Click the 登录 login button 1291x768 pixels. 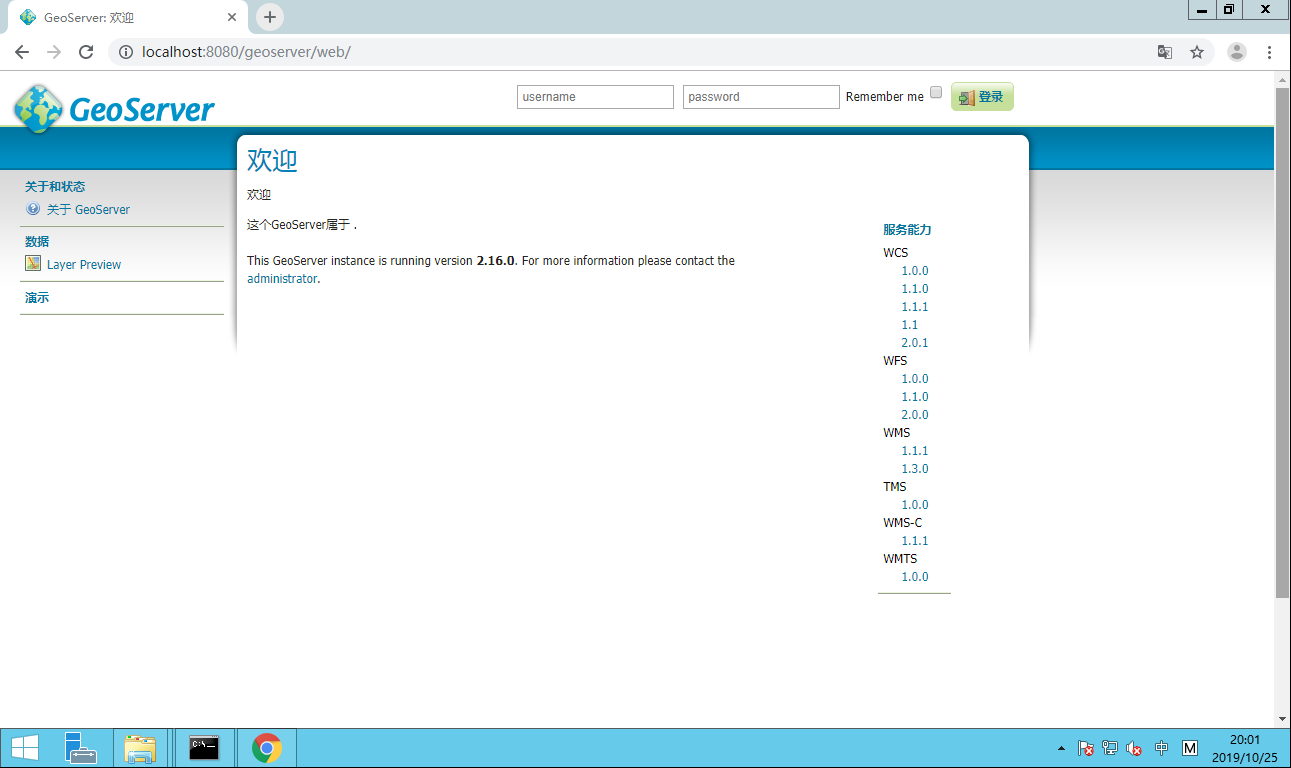982,97
